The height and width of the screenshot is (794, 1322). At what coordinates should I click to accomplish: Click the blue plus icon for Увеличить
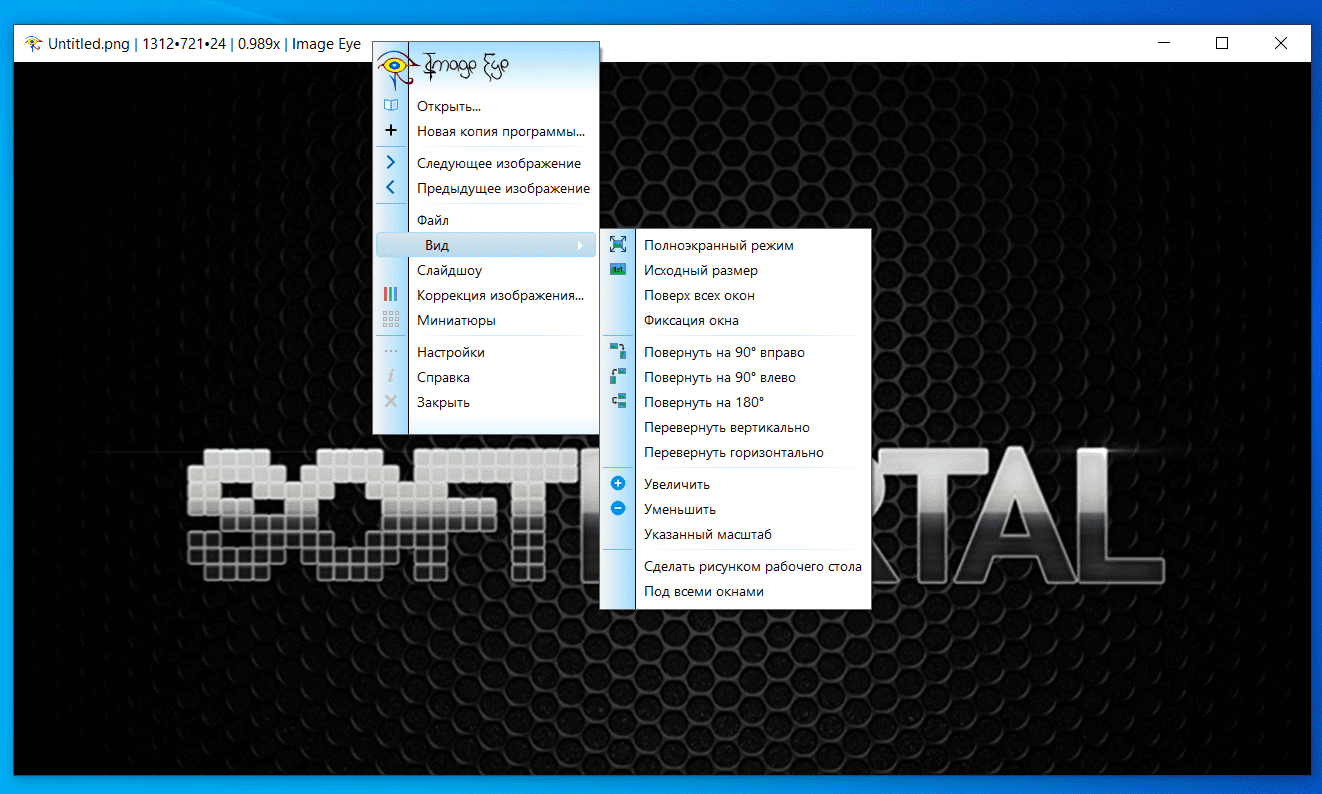click(x=618, y=483)
